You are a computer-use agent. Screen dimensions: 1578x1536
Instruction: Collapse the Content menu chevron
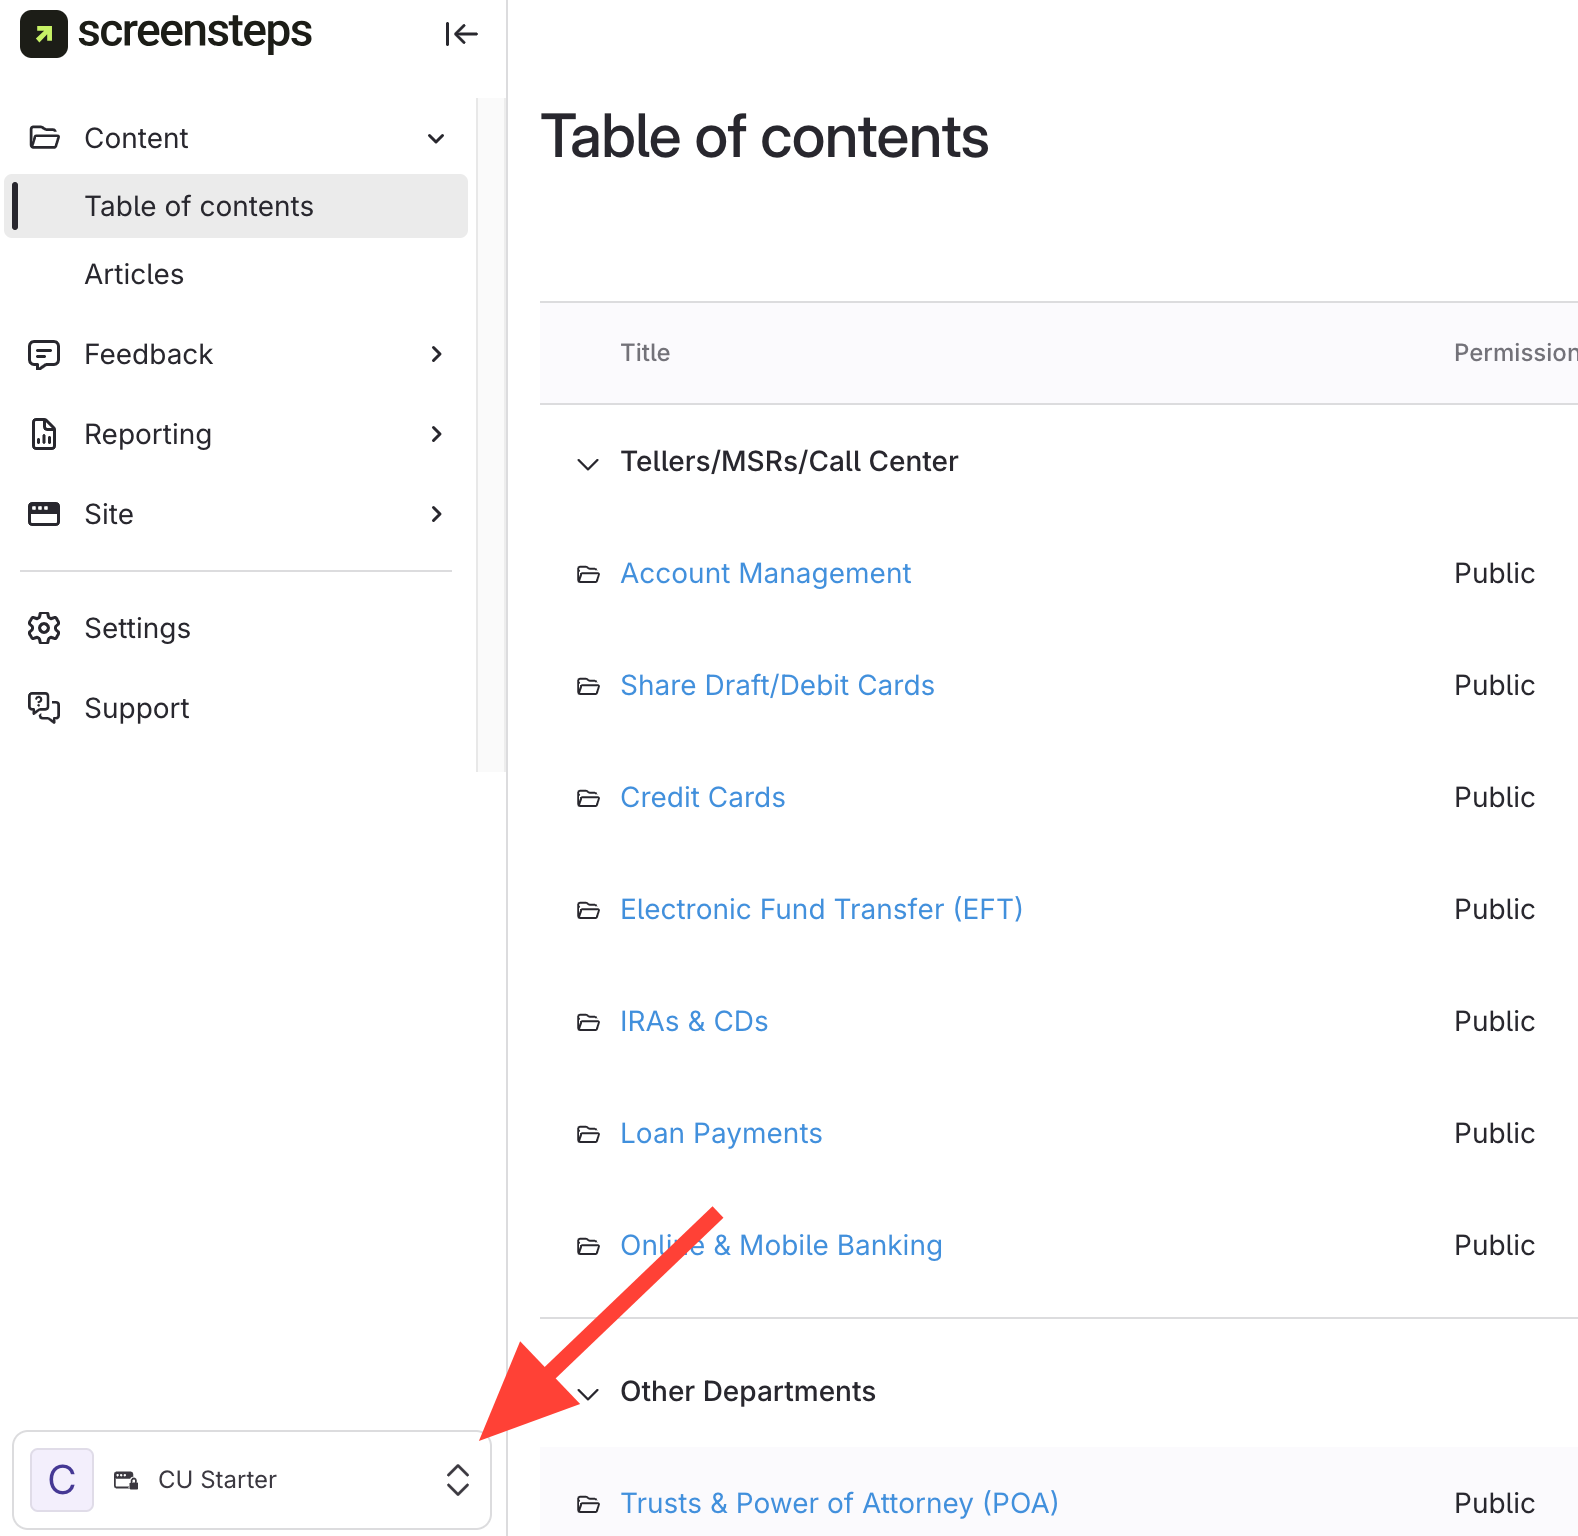436,138
